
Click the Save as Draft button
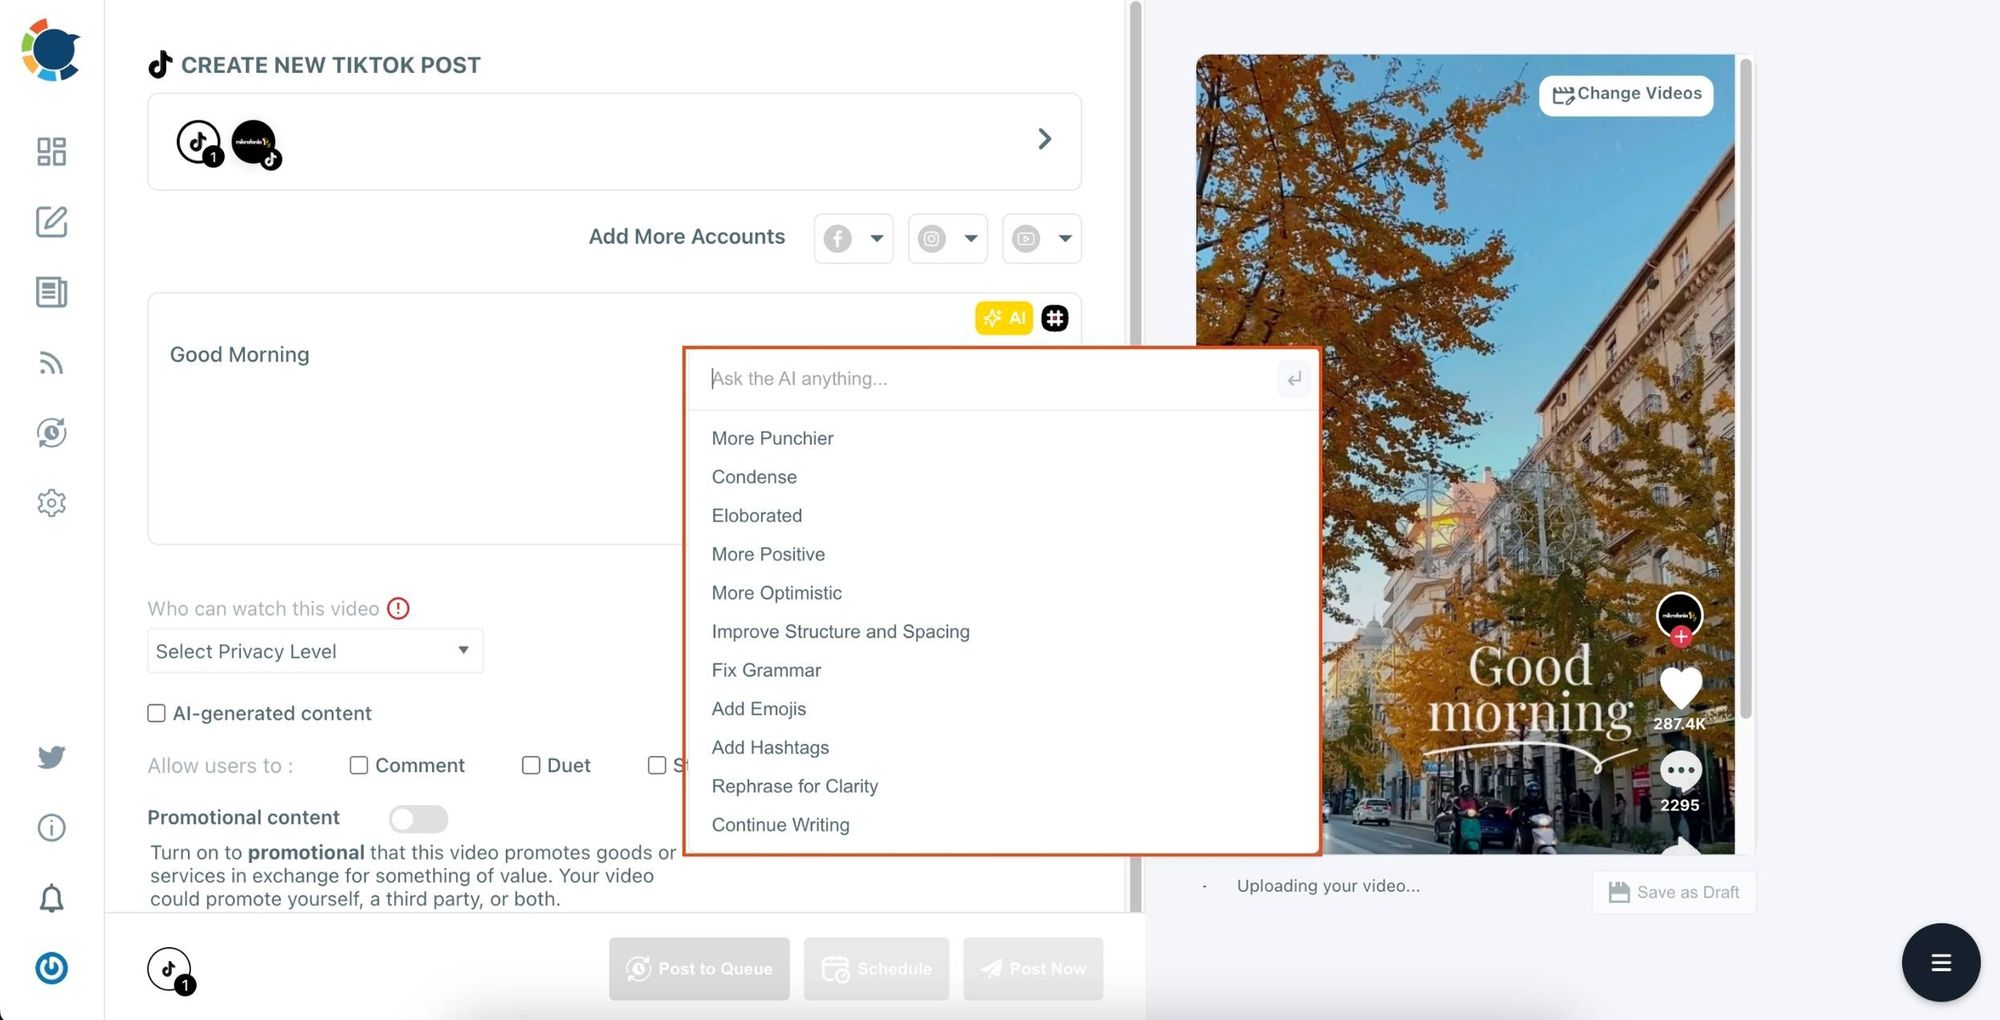point(1673,891)
